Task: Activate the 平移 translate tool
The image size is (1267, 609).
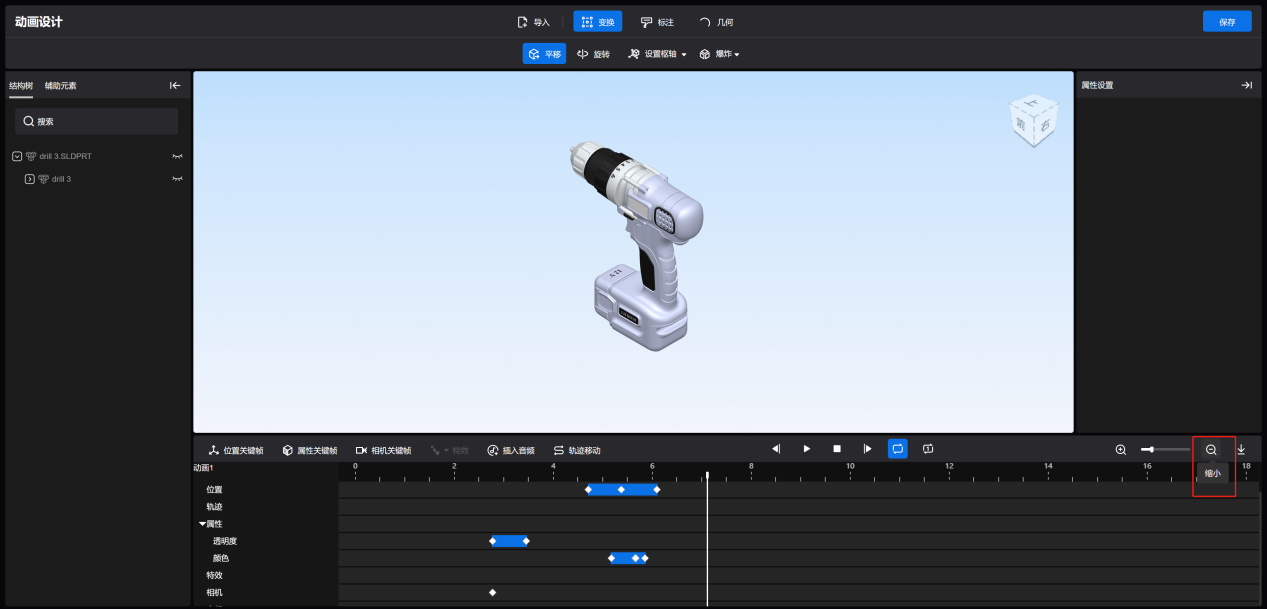Action: 544,54
